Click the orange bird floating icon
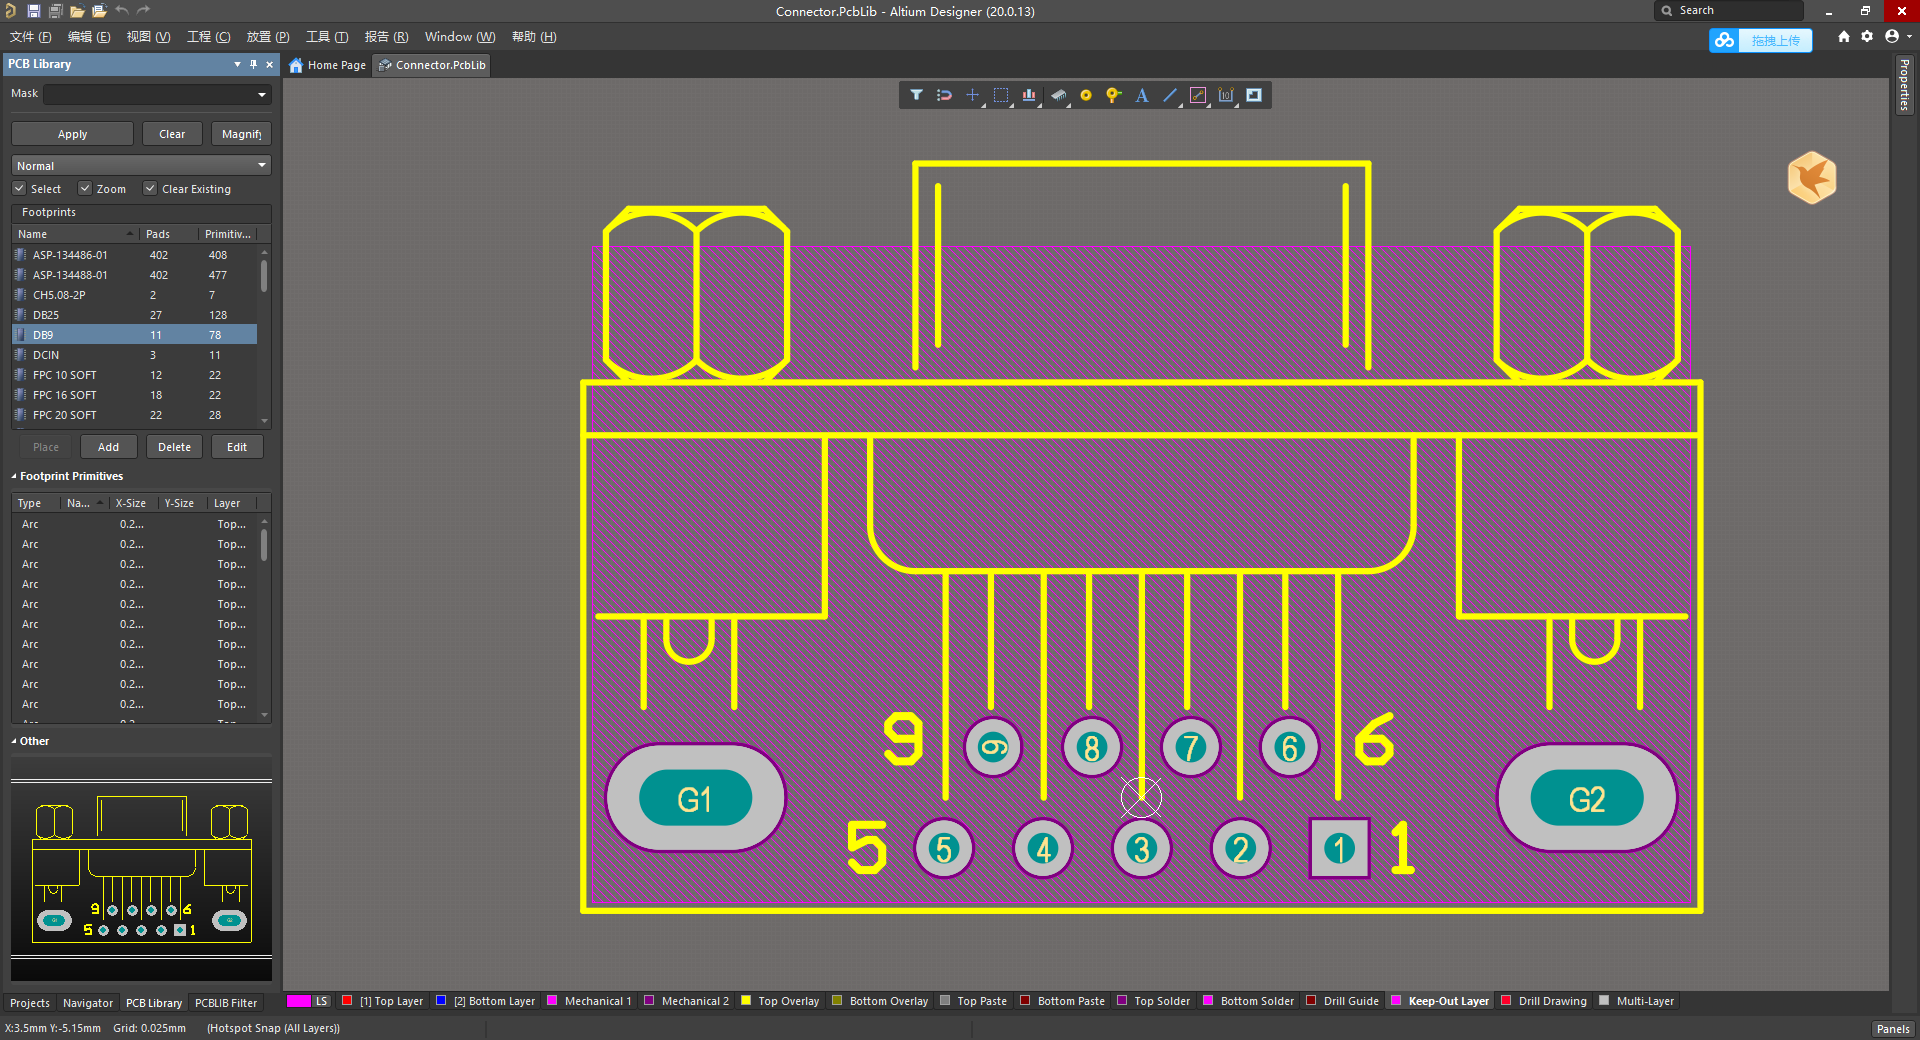This screenshot has width=1920, height=1040. [x=1811, y=178]
